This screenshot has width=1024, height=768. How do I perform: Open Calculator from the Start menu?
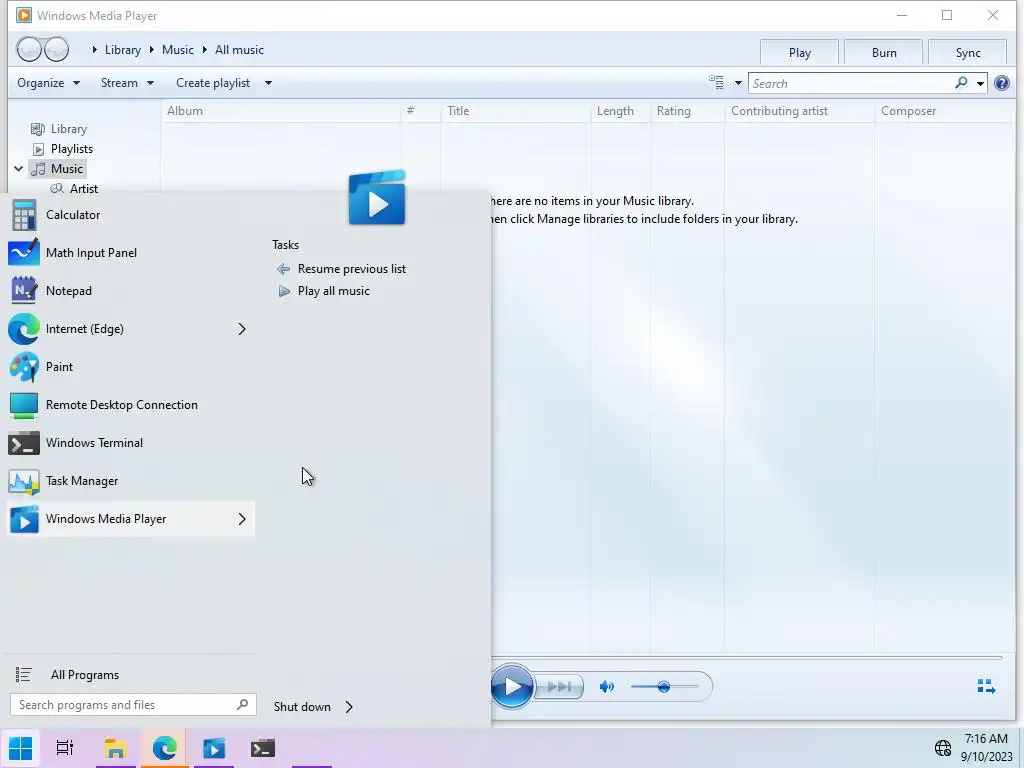click(130, 215)
